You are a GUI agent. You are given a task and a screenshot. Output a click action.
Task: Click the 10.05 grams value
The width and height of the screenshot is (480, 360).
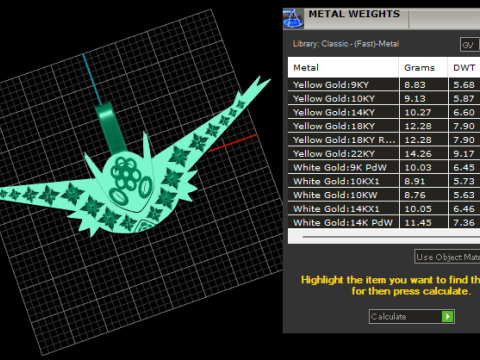click(x=418, y=209)
